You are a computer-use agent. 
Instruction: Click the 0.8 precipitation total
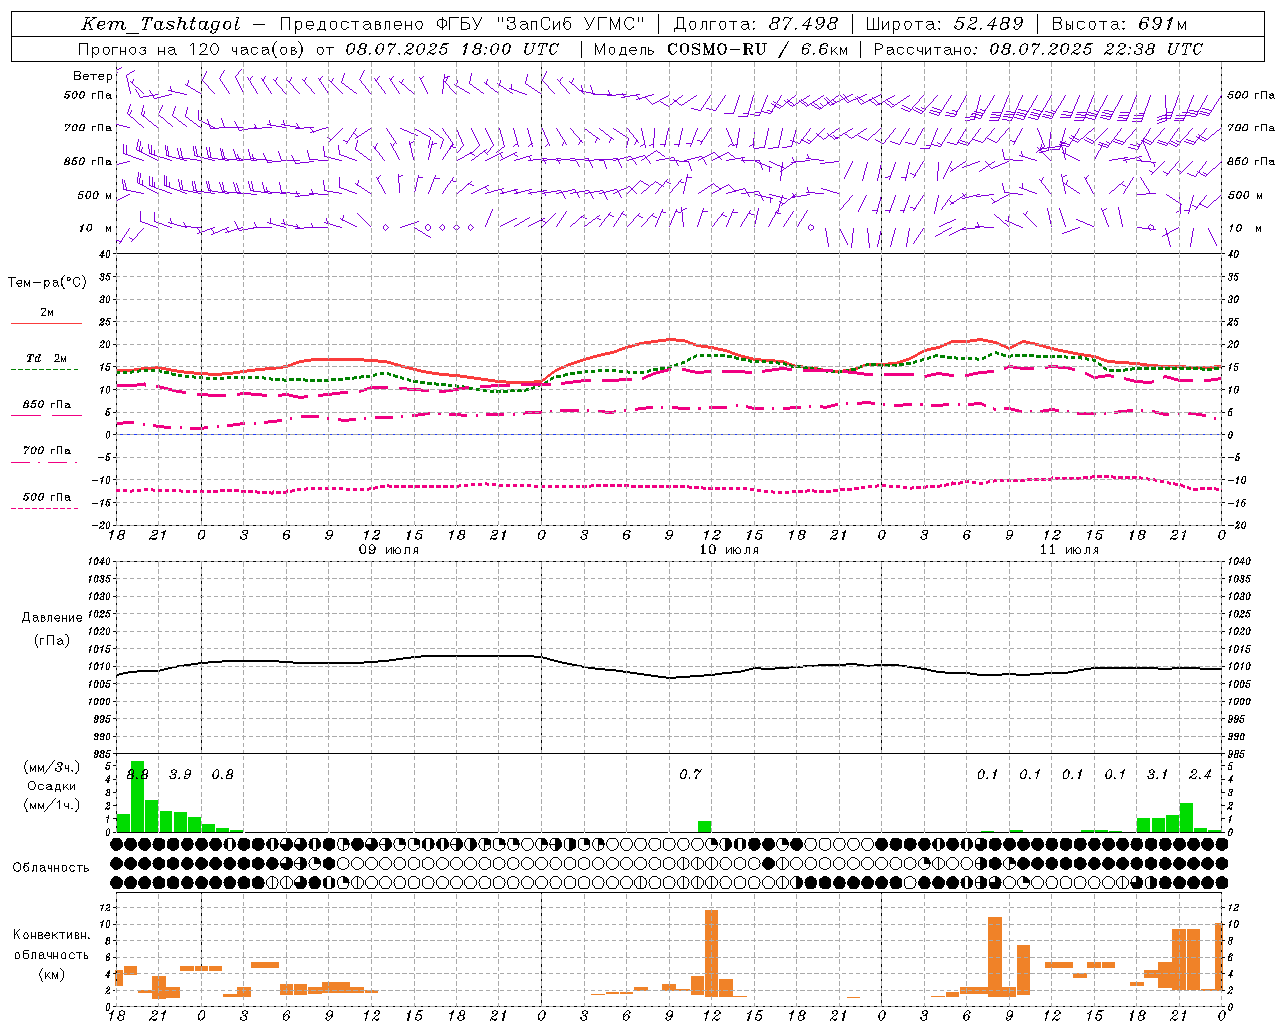pos(222,774)
